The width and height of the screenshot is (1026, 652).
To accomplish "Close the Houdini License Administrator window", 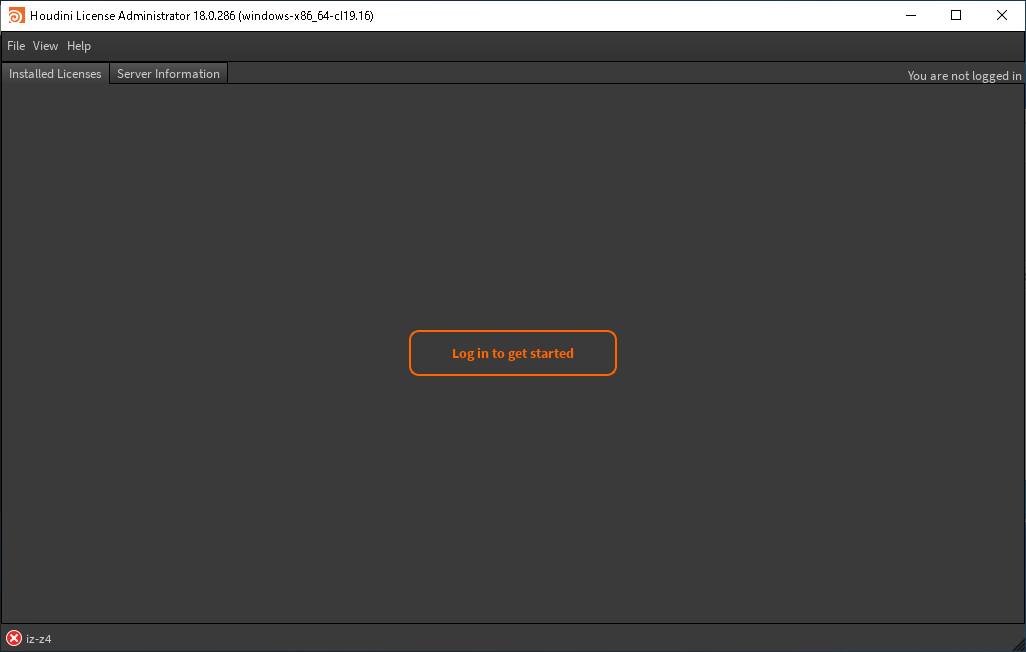I will coord(1002,15).
